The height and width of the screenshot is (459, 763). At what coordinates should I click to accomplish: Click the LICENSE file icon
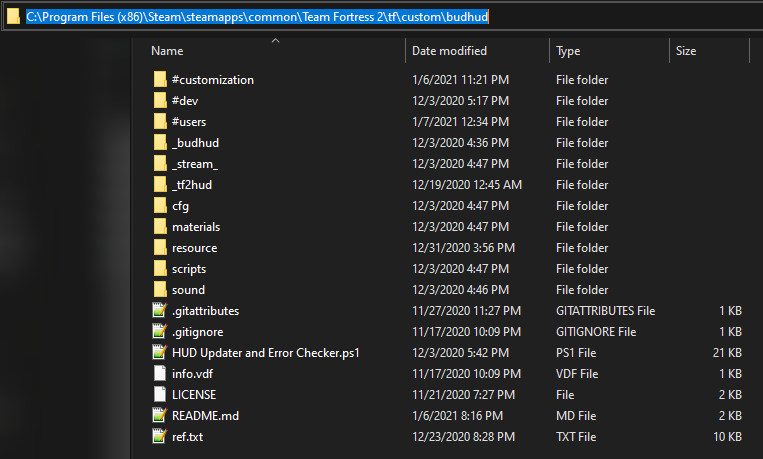[160, 394]
